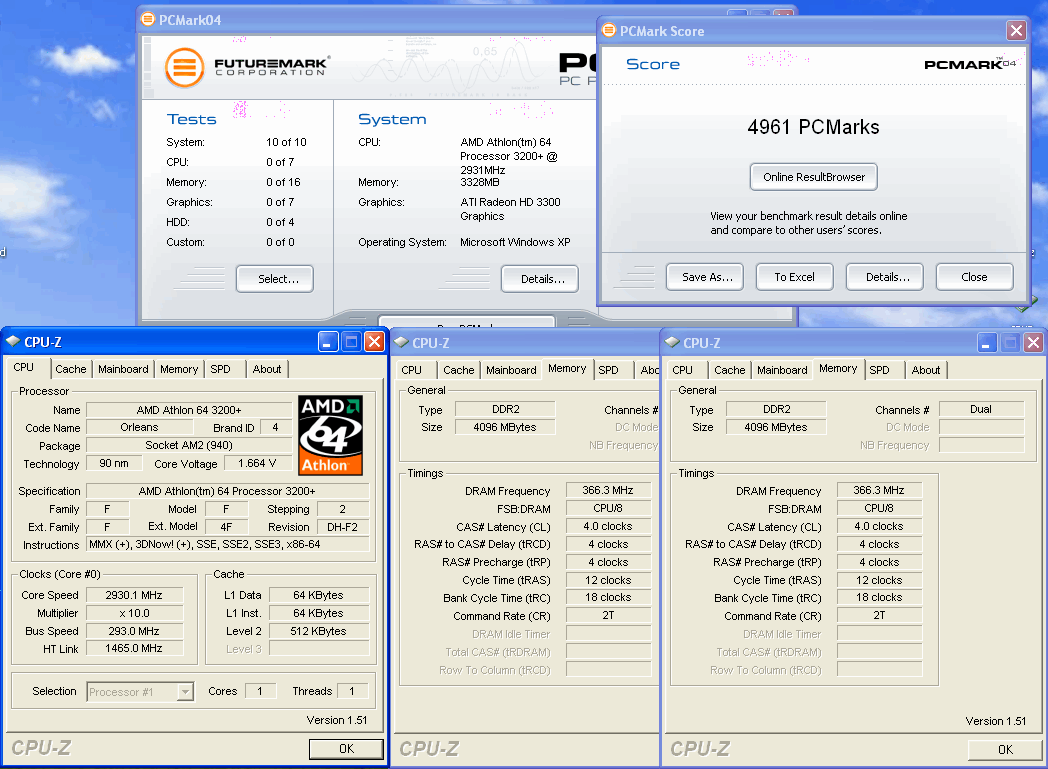This screenshot has width=1048, height=769.
Task: Click the right CPU-Z window title icon
Action: pos(672,342)
